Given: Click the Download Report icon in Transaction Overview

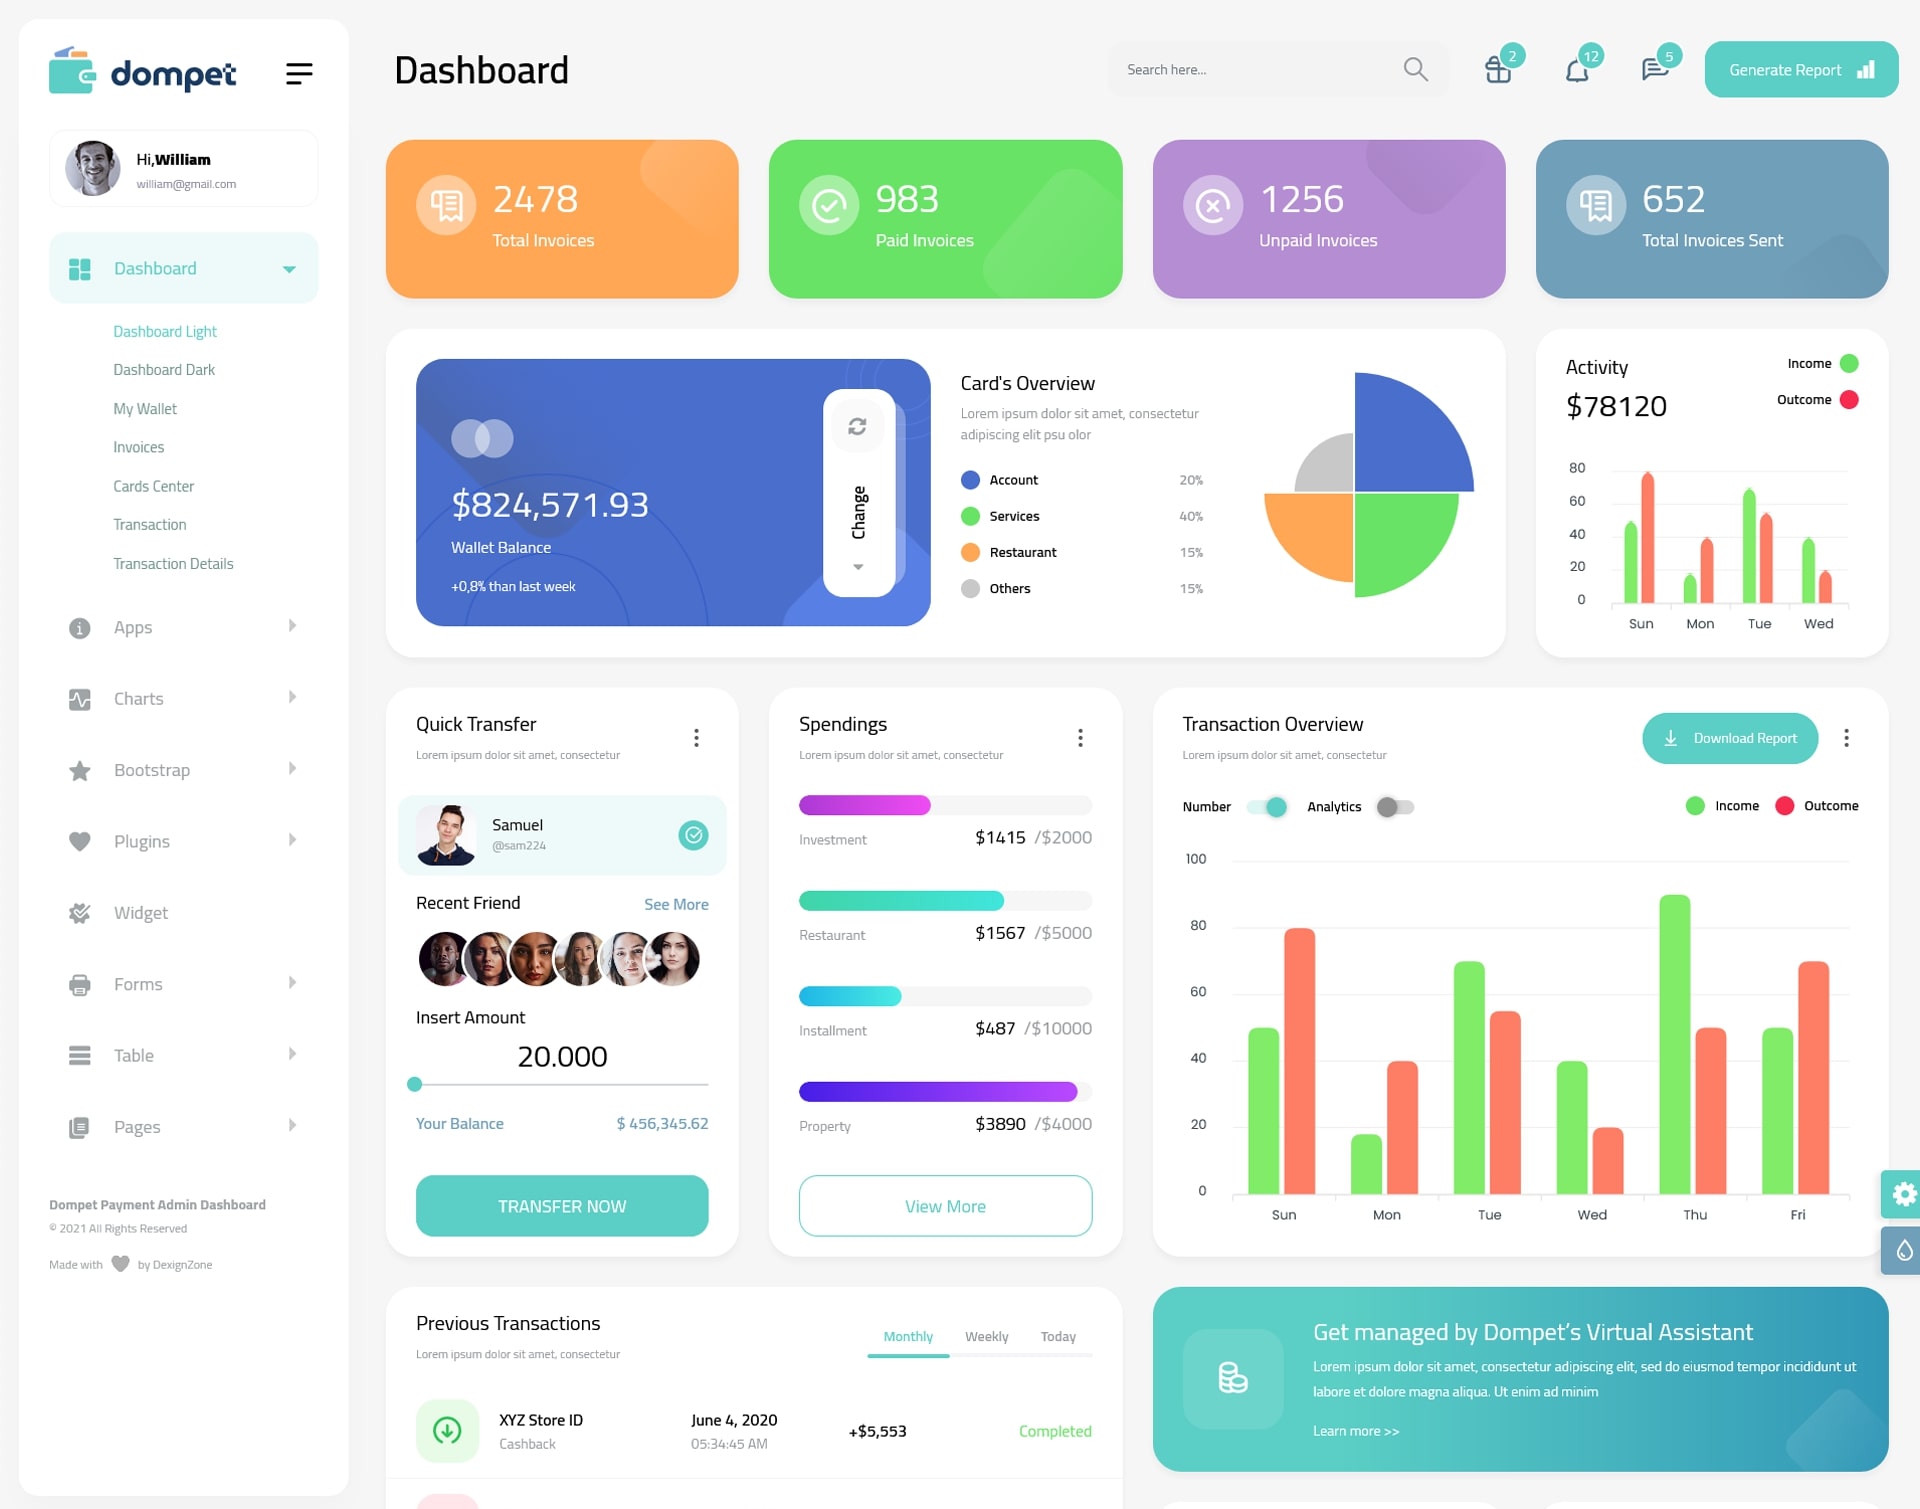Looking at the screenshot, I should click(1672, 736).
